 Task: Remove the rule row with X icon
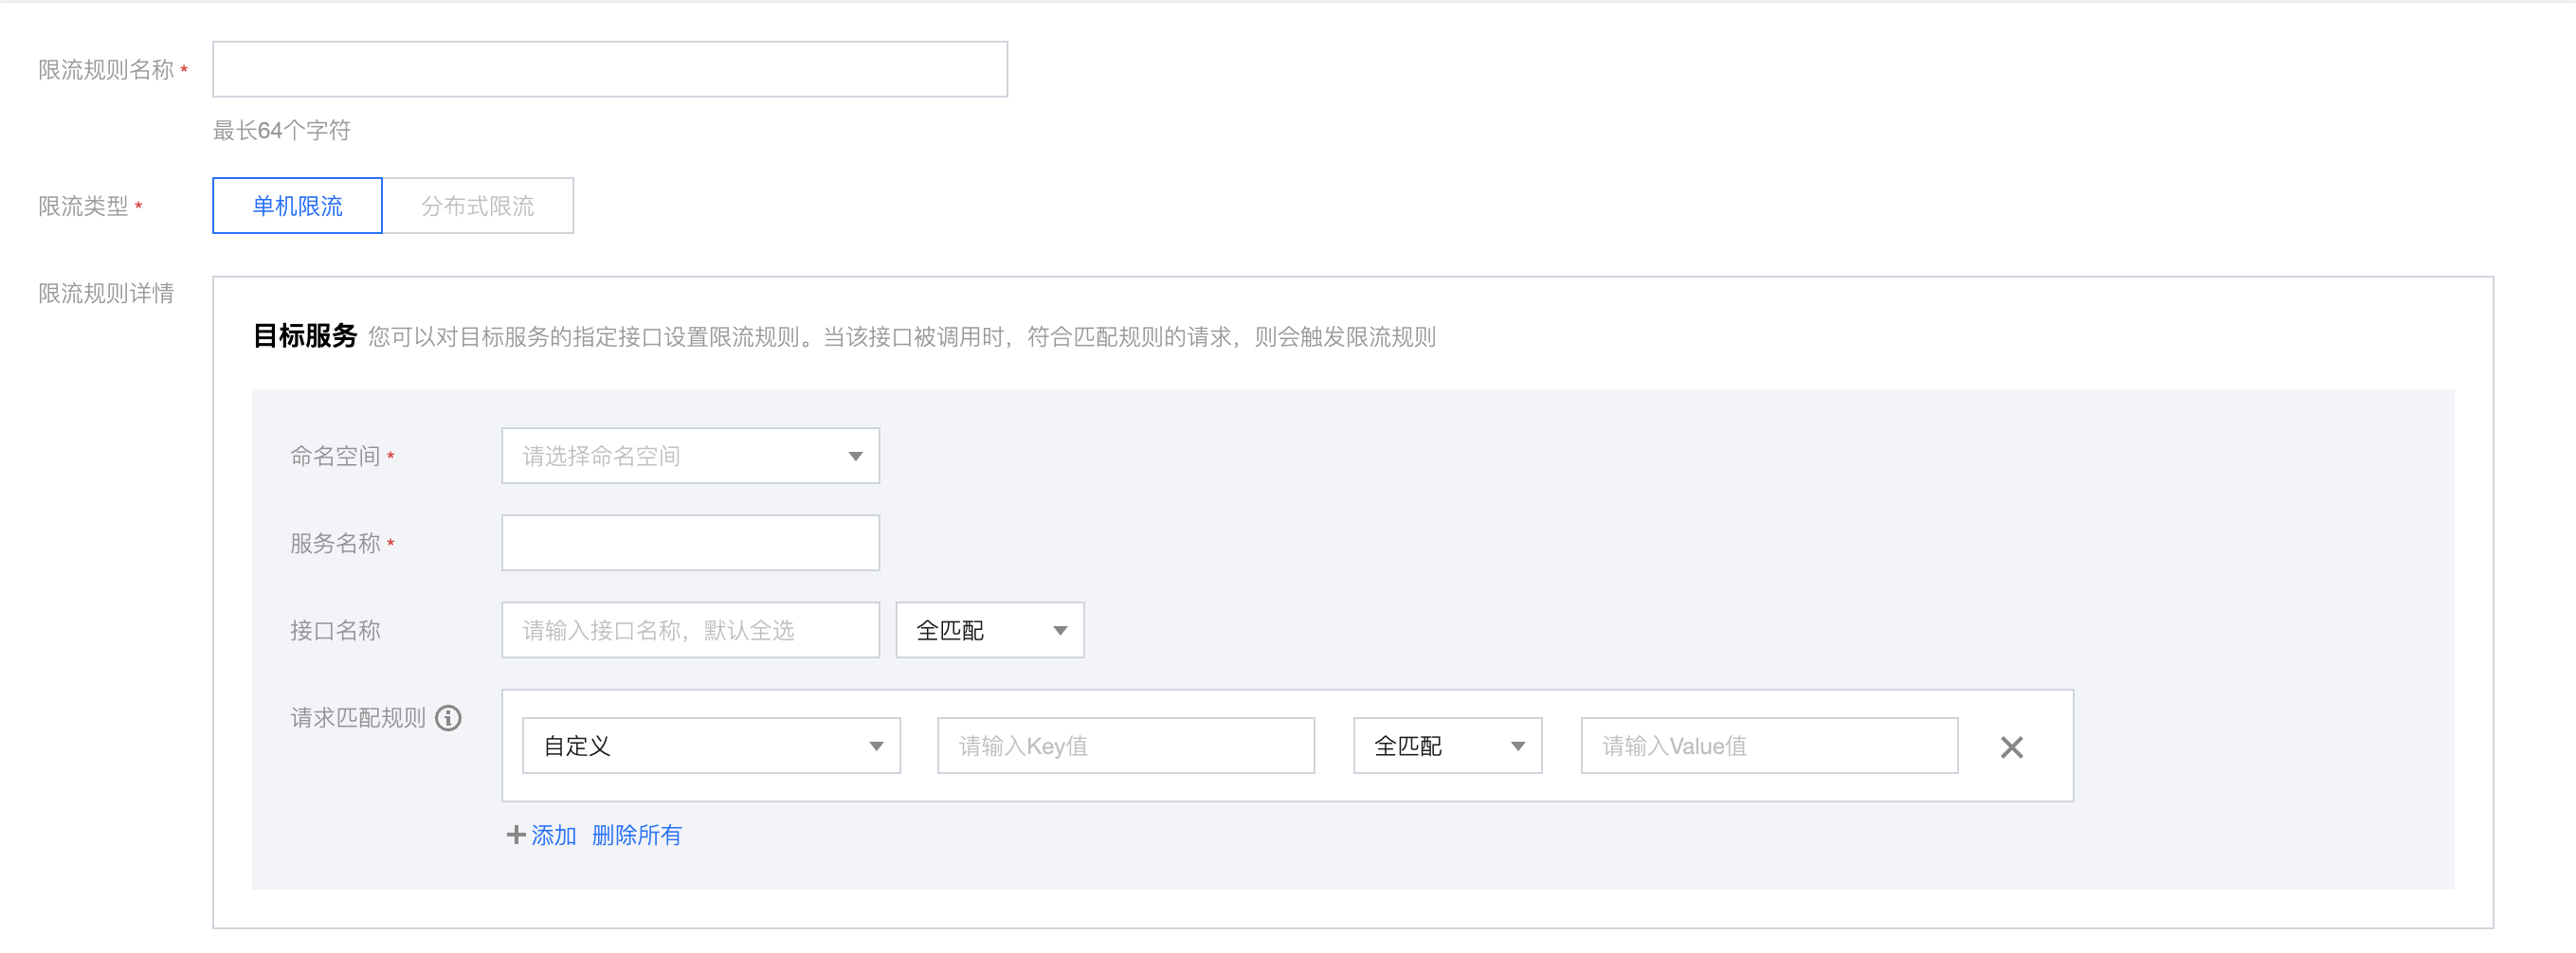[2012, 747]
